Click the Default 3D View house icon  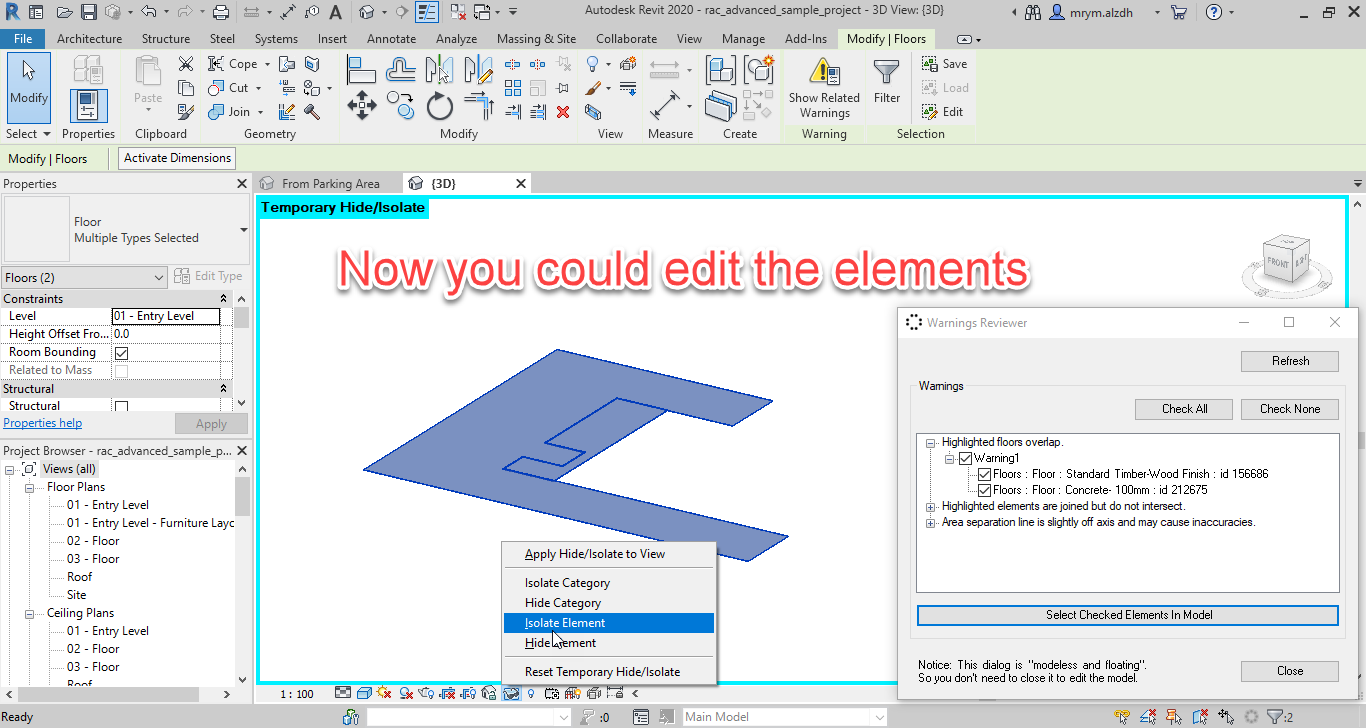[367, 13]
